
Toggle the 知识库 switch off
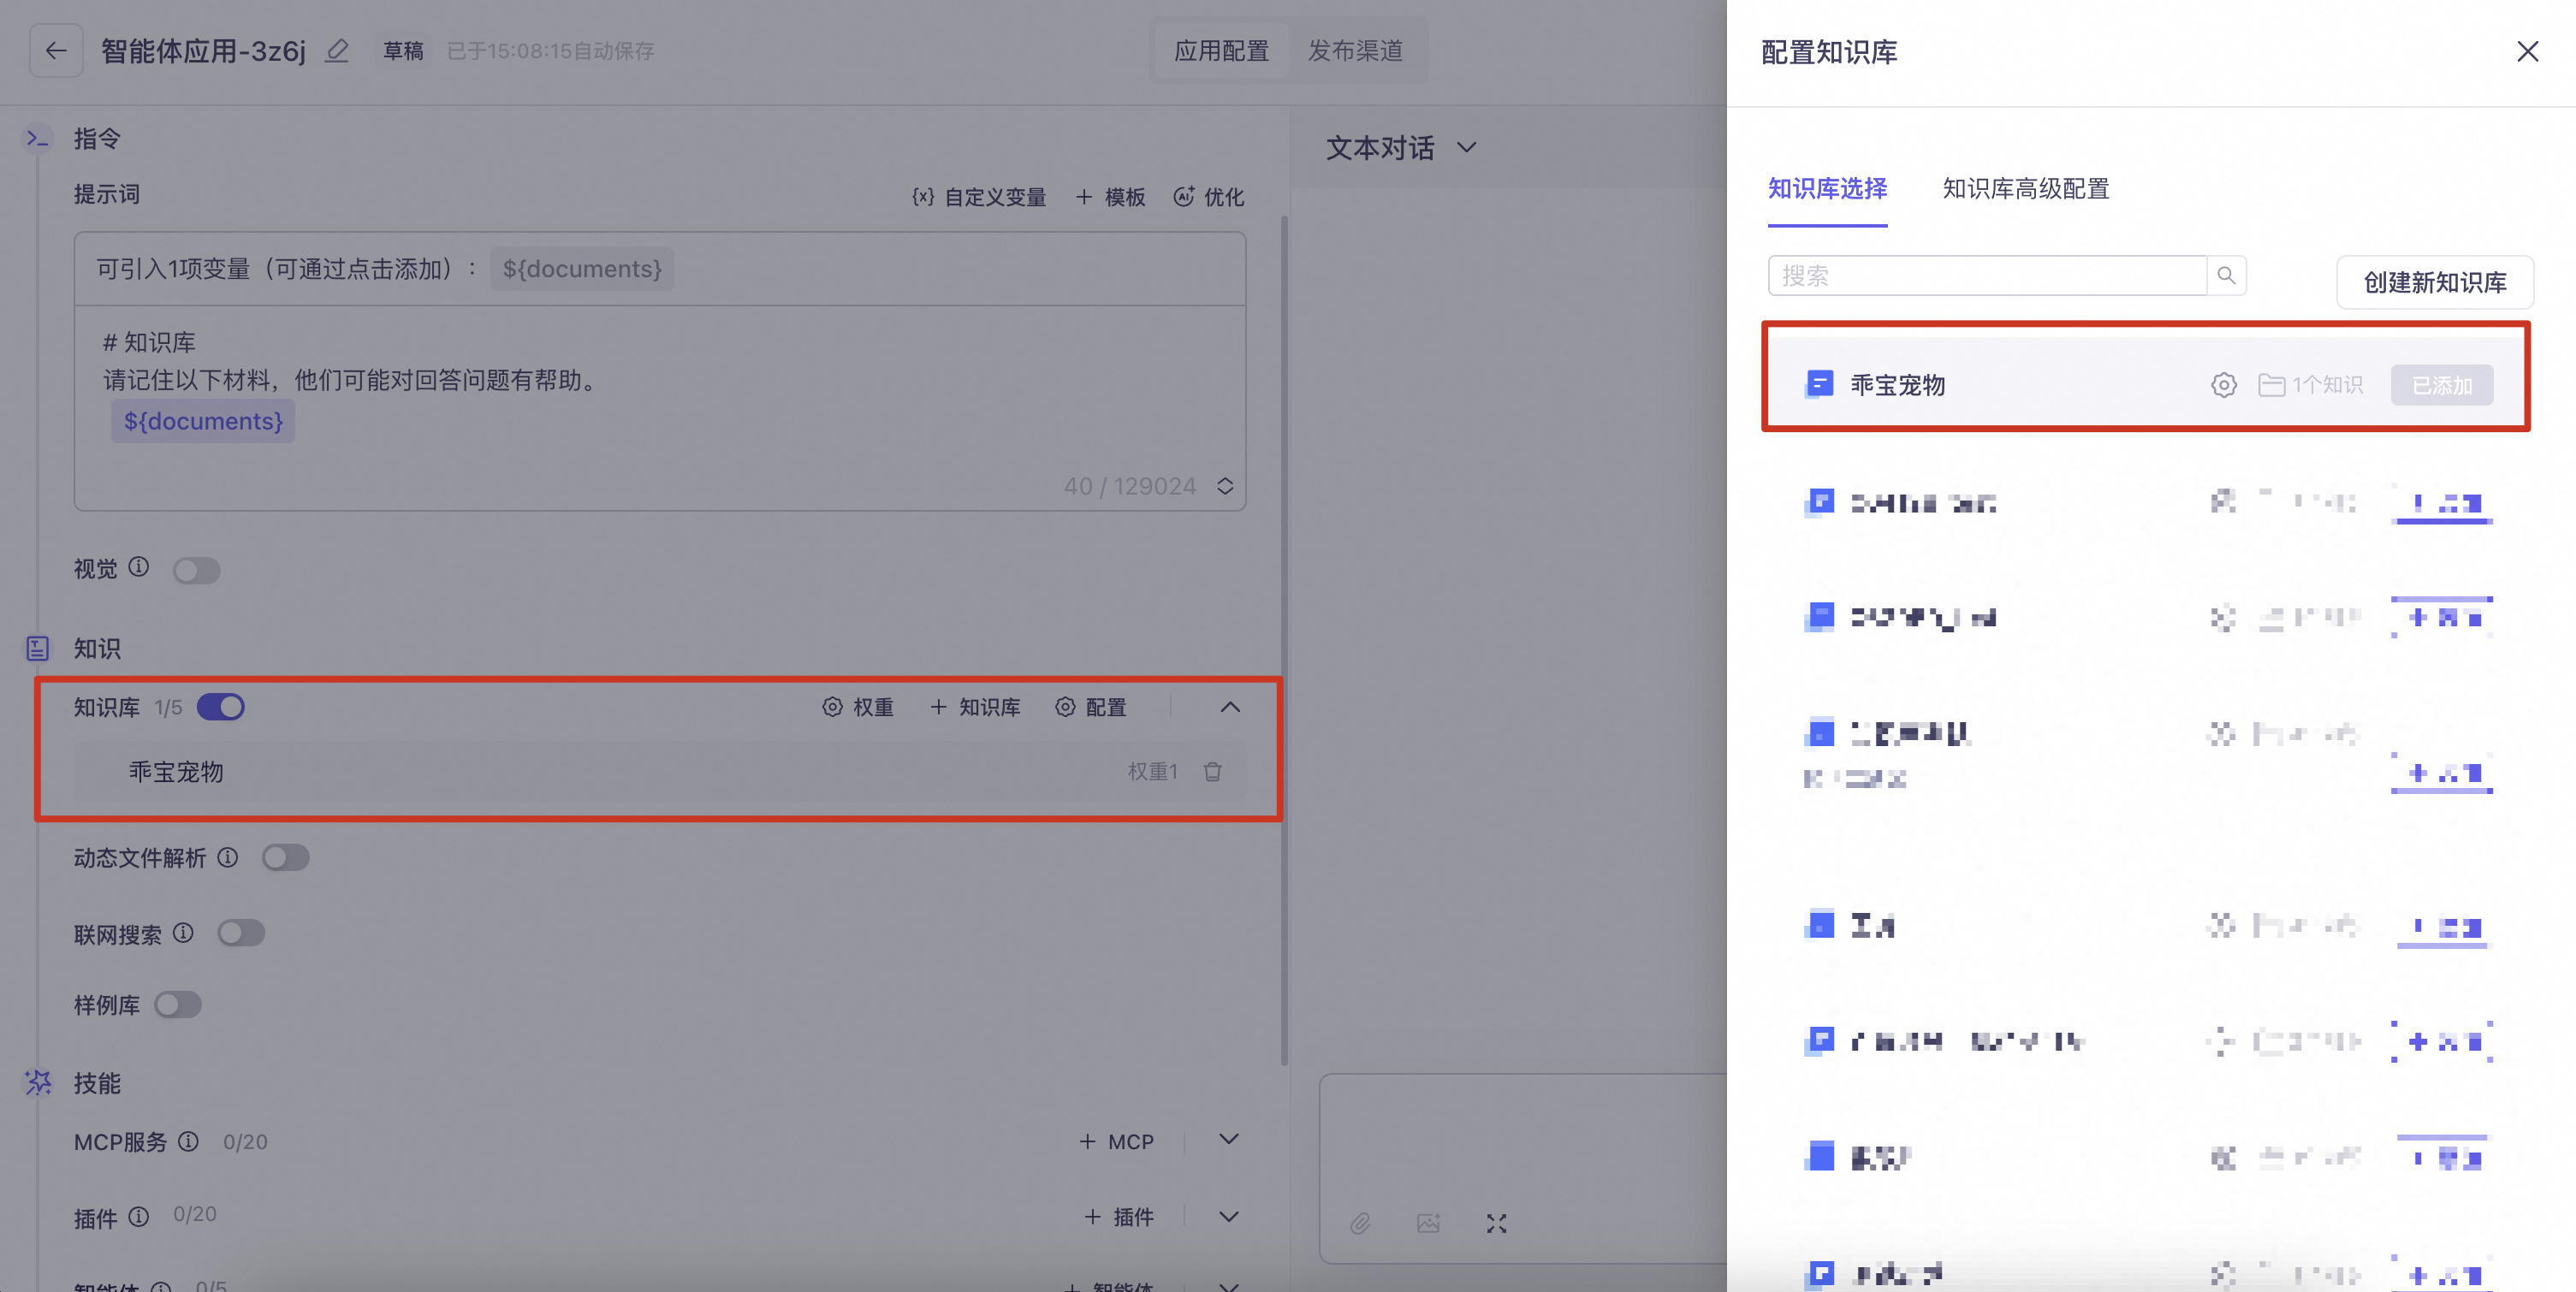point(221,707)
